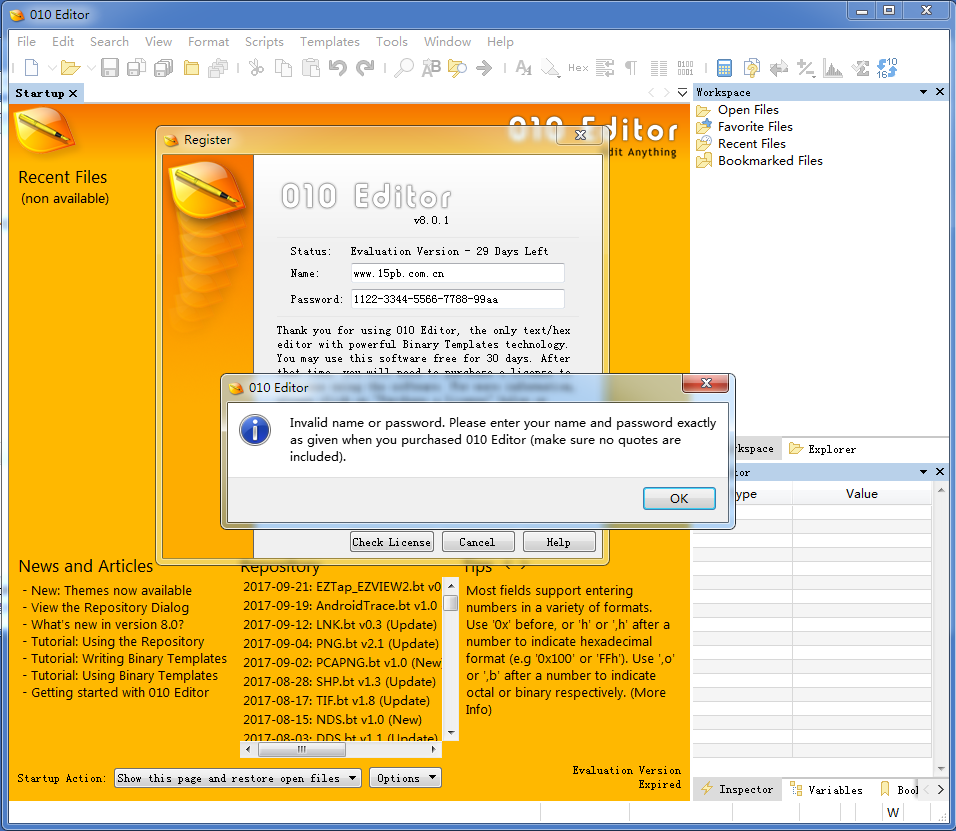Click the Font toolbar icon

click(523, 68)
